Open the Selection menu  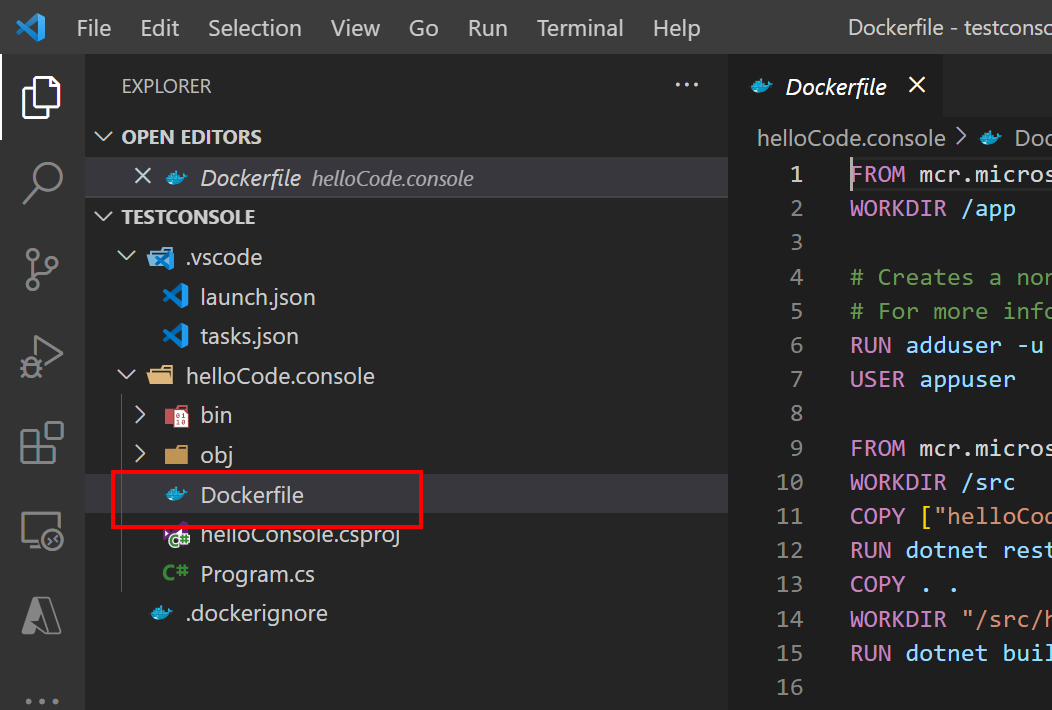point(254,28)
